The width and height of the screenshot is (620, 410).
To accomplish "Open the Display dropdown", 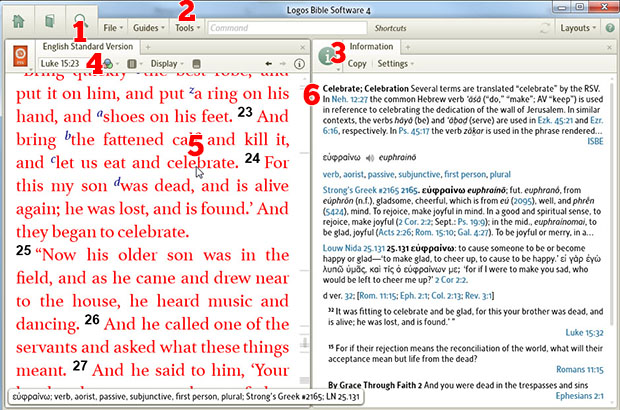I will 167,64.
